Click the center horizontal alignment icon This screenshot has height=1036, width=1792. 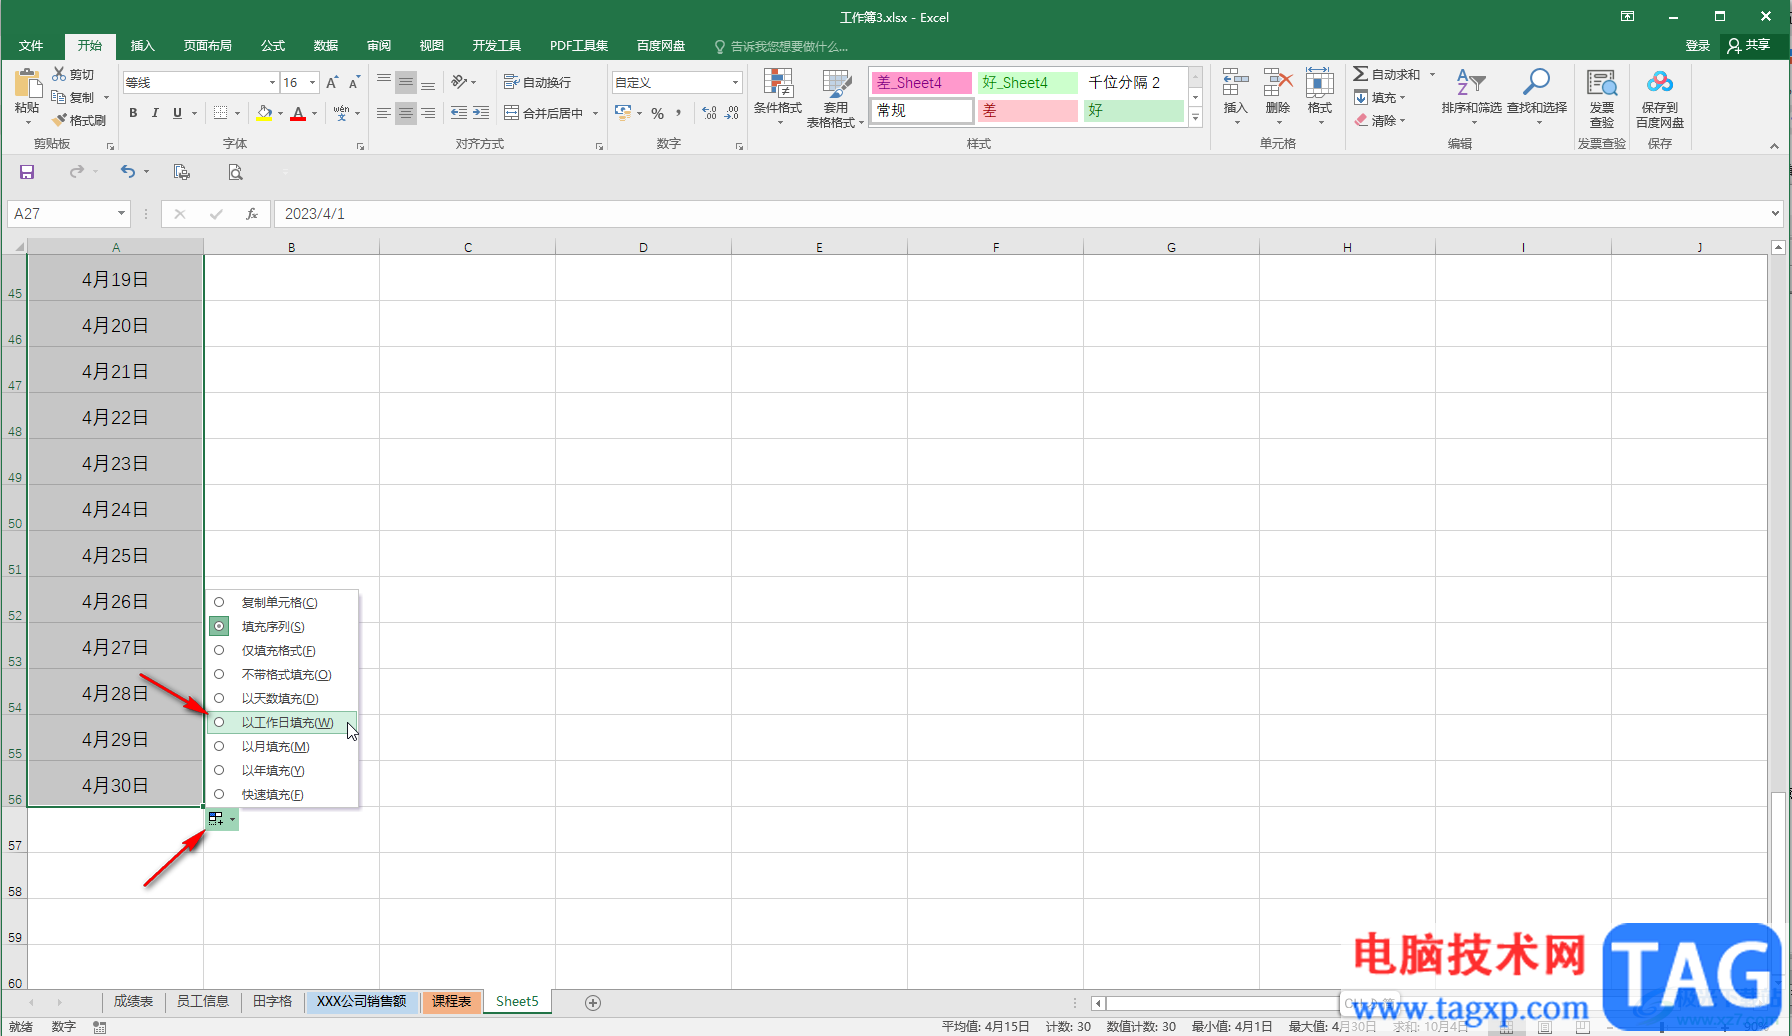coord(405,113)
